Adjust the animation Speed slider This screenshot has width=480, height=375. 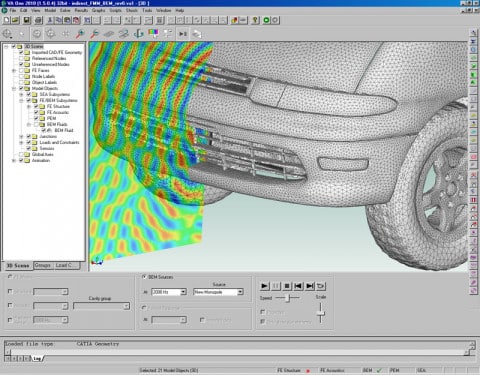(289, 298)
